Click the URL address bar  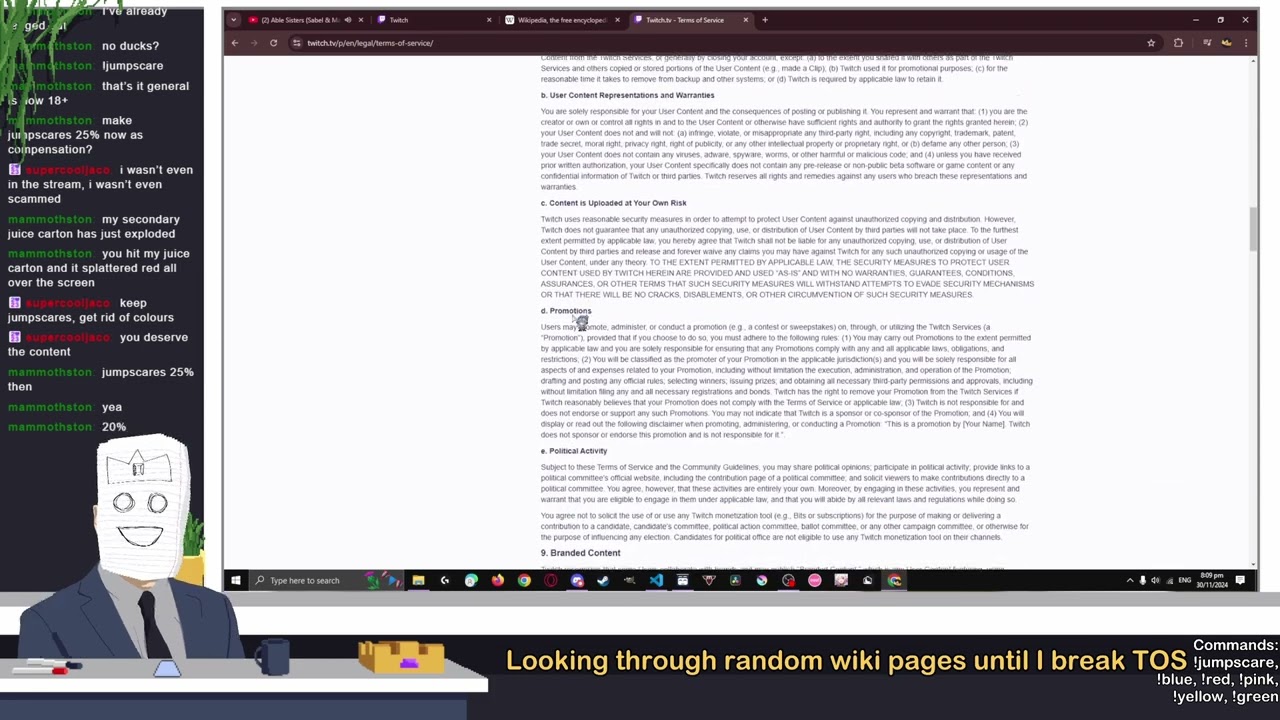(725, 43)
